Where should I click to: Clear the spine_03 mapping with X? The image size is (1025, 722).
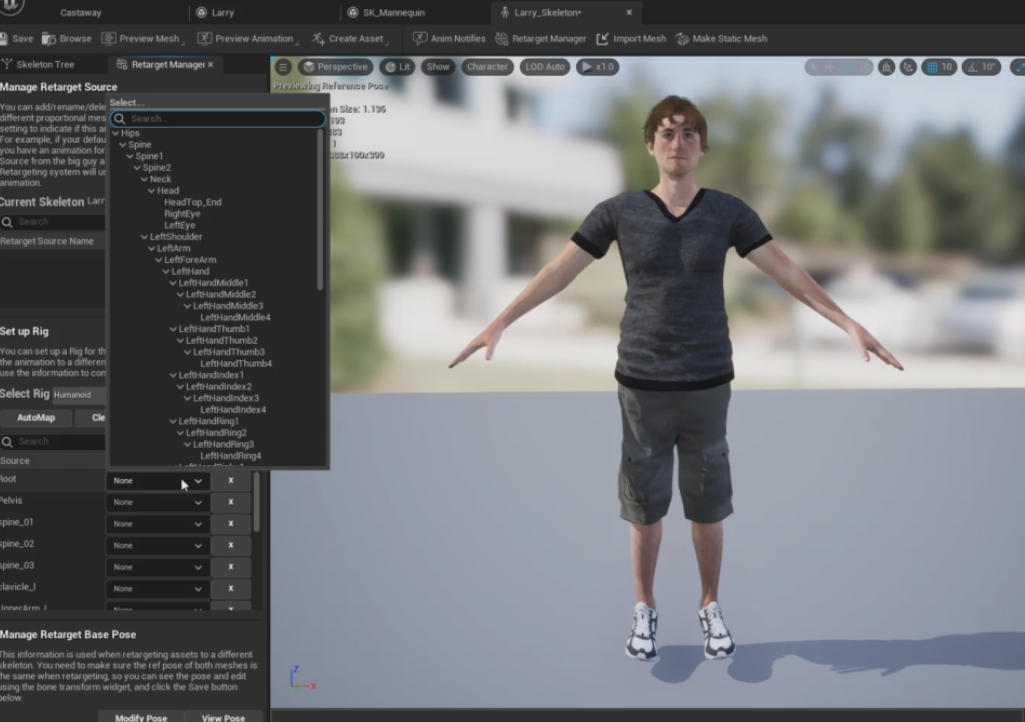point(231,567)
